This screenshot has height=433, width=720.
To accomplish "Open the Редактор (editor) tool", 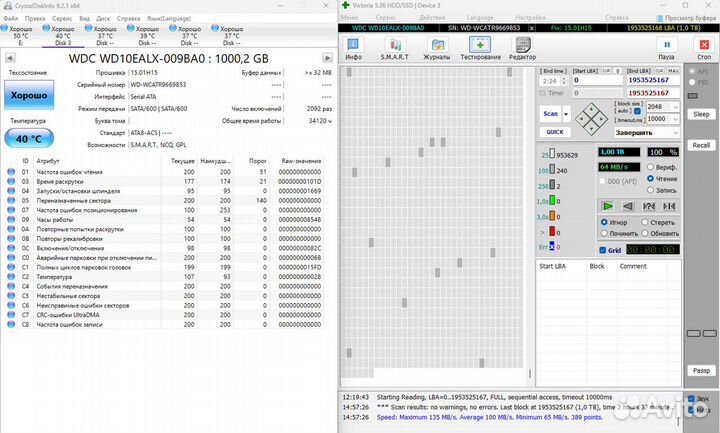I will pyautogui.click(x=522, y=47).
